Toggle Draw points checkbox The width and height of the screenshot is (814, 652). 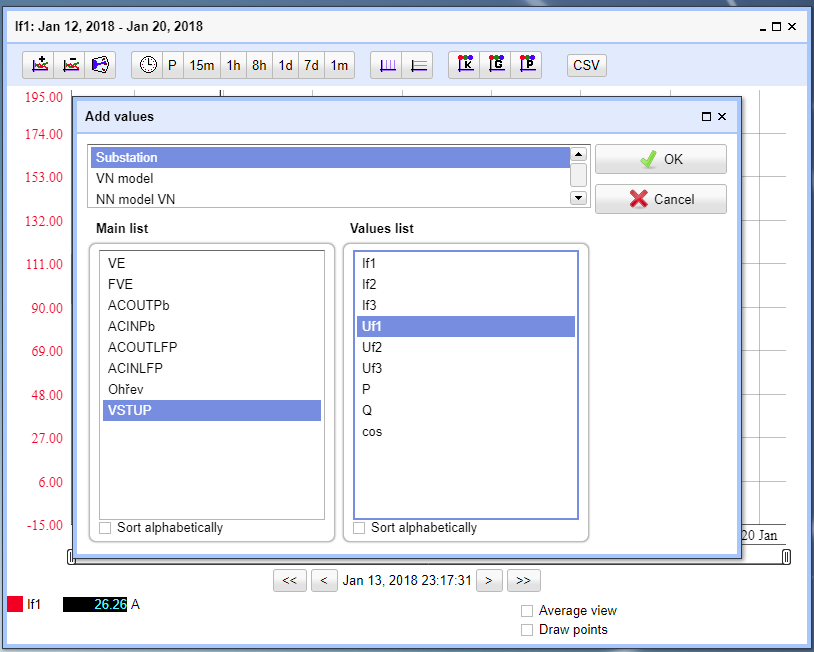click(x=527, y=630)
